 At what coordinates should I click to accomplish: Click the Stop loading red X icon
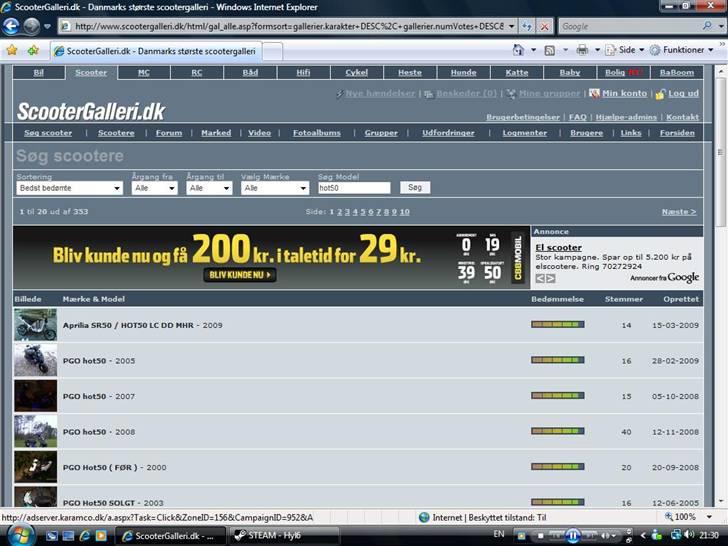pyautogui.click(x=545, y=26)
